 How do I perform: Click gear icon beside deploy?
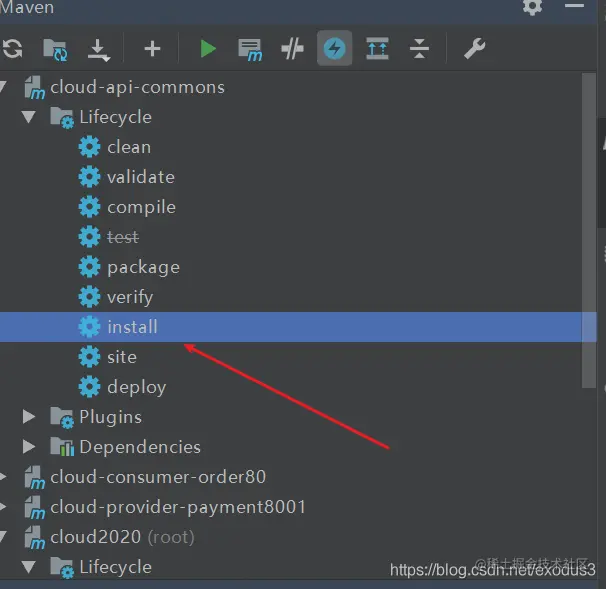coord(89,387)
